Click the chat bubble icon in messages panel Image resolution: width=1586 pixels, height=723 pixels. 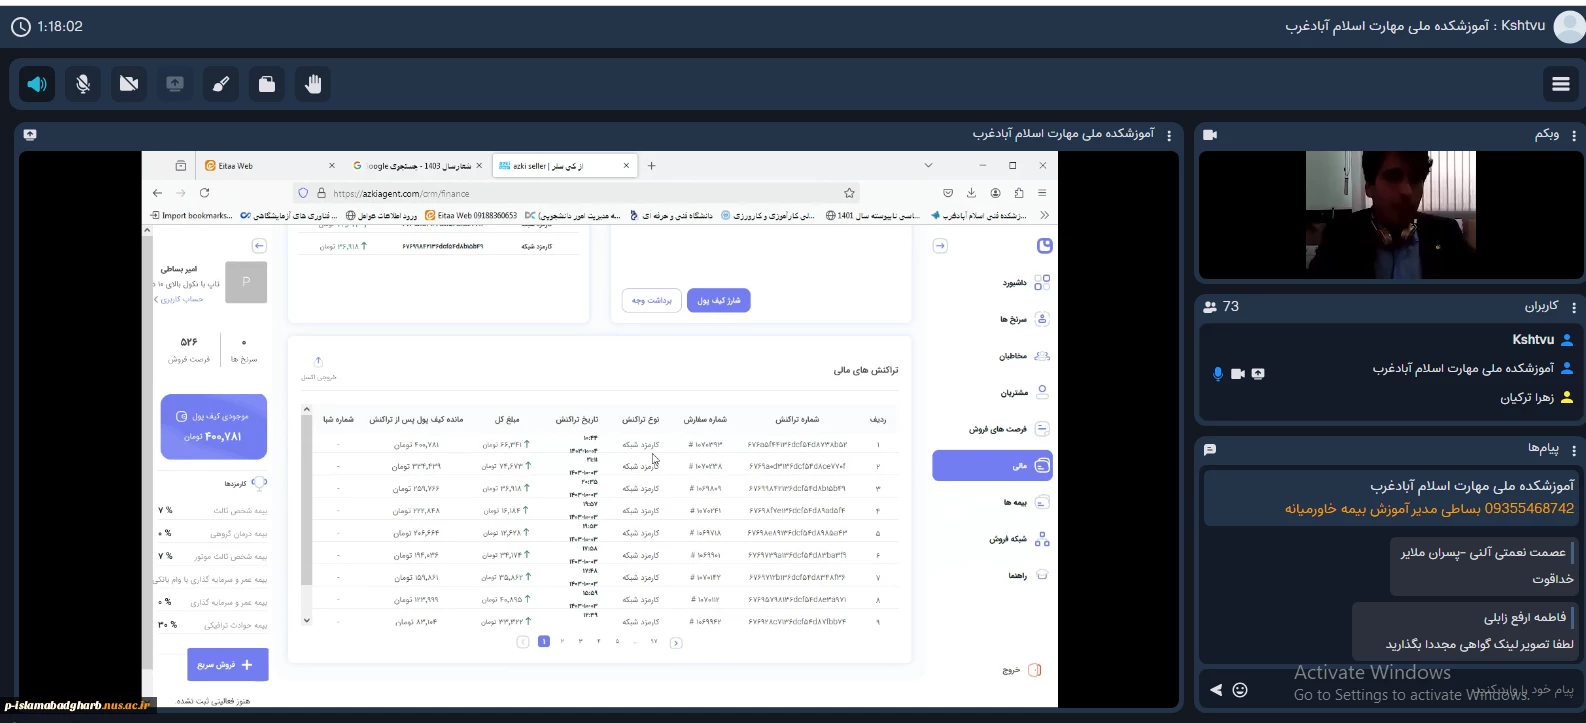point(1210,450)
